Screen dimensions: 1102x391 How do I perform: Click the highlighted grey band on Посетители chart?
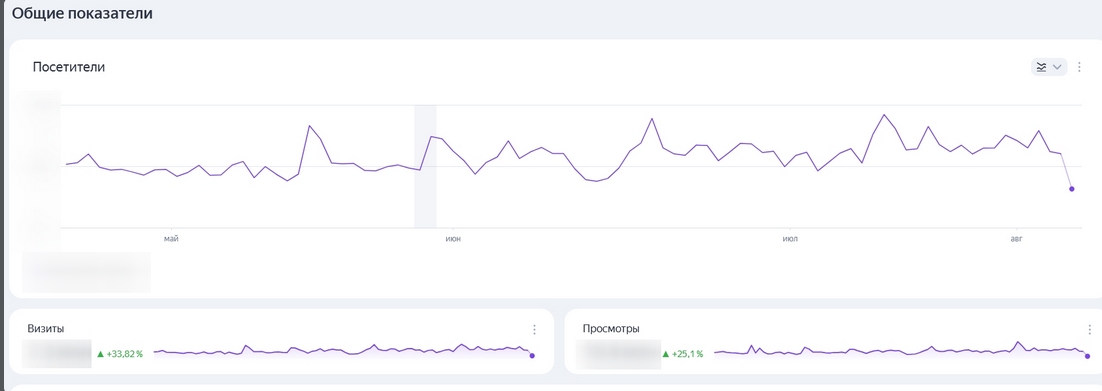[x=425, y=167]
